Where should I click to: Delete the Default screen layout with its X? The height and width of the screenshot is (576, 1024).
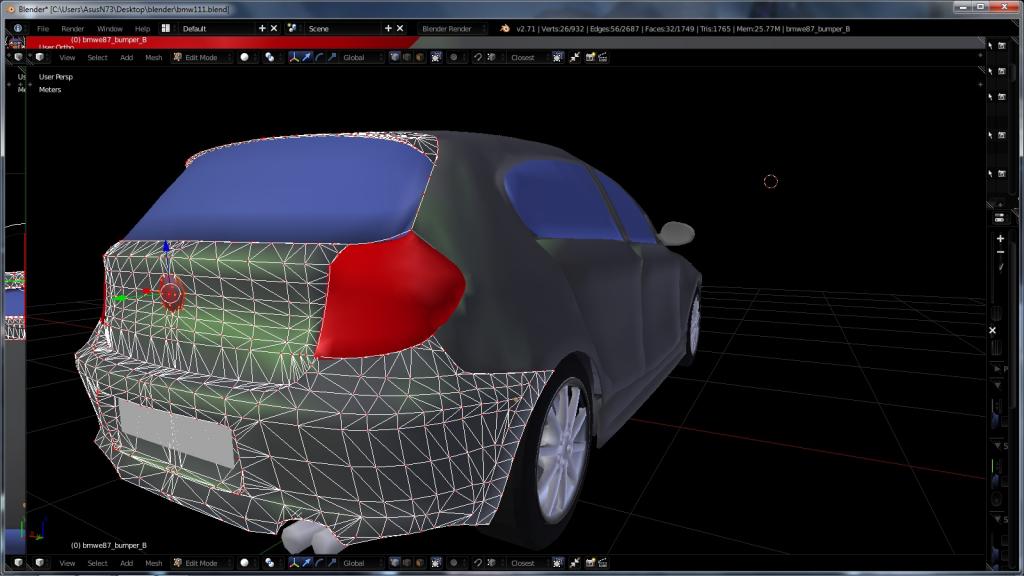point(274,29)
